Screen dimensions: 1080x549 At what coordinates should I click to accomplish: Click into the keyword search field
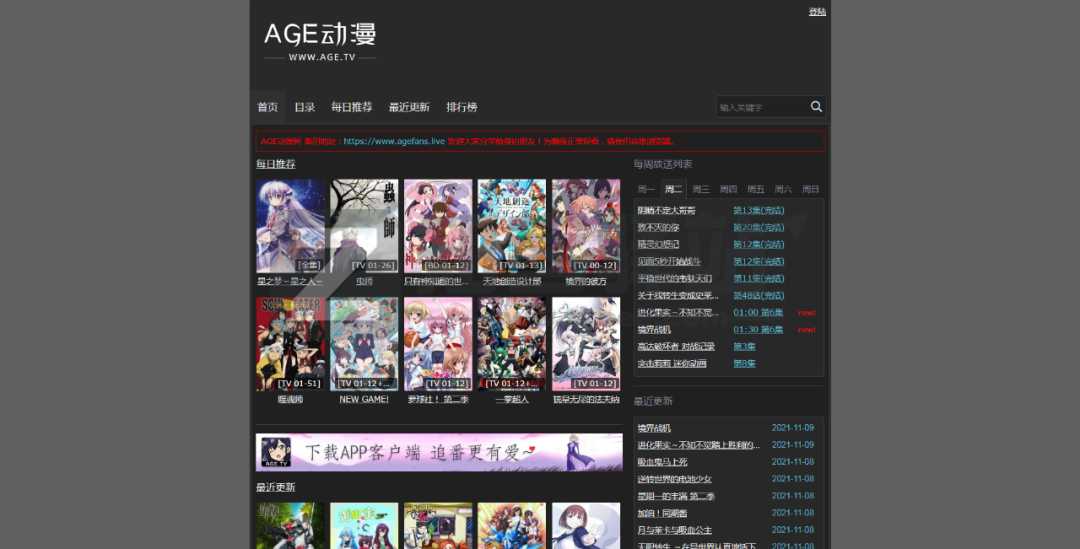761,107
